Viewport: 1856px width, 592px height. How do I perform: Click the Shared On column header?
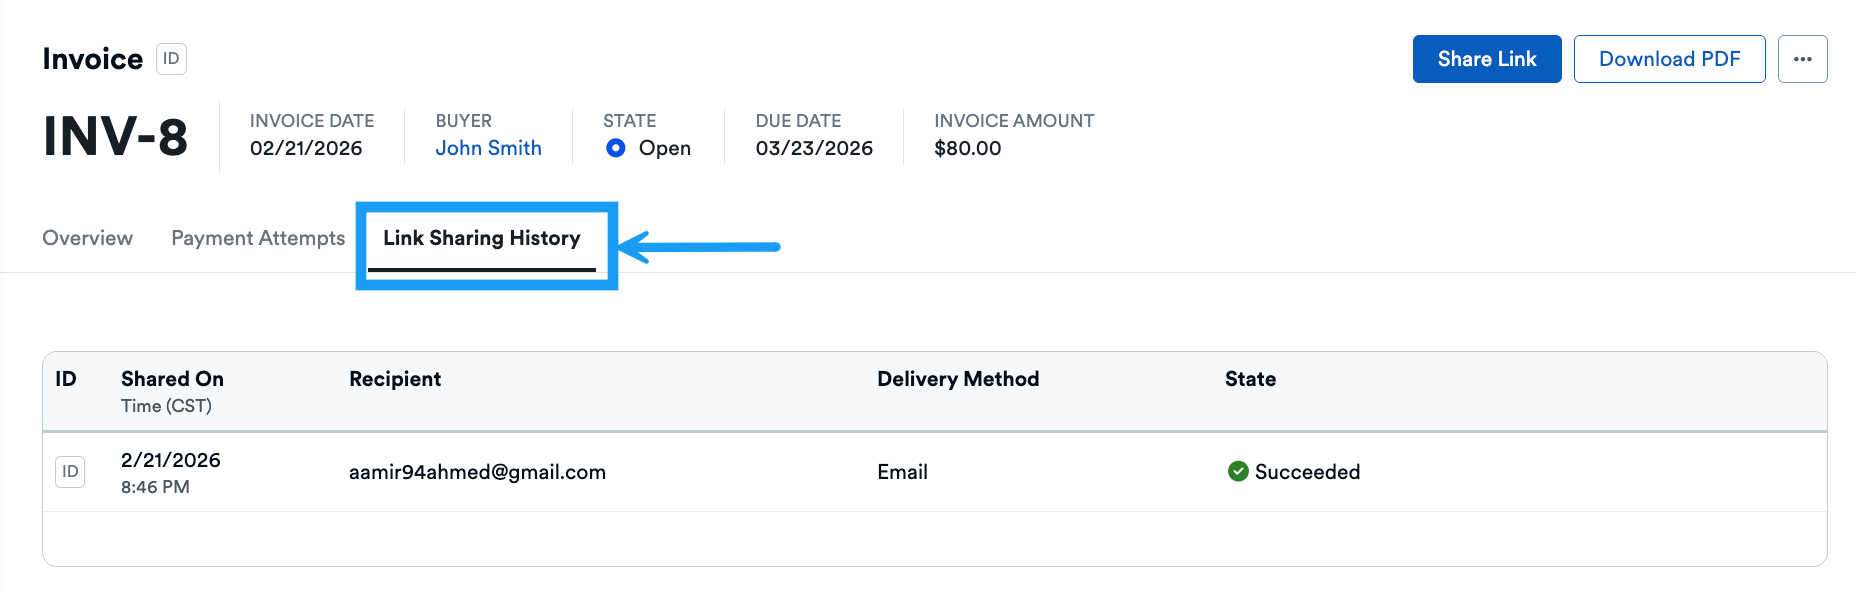(172, 379)
